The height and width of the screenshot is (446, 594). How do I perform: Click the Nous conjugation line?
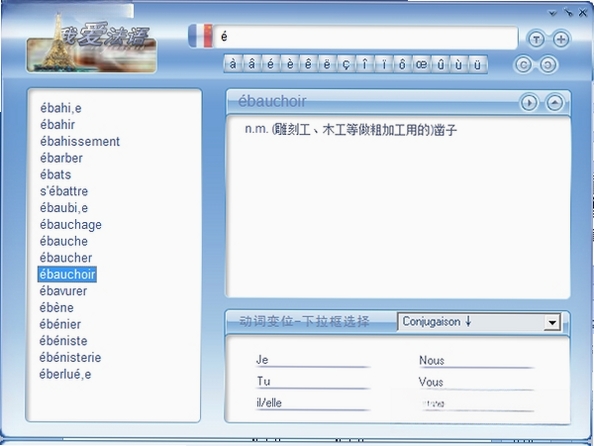pos(476,361)
